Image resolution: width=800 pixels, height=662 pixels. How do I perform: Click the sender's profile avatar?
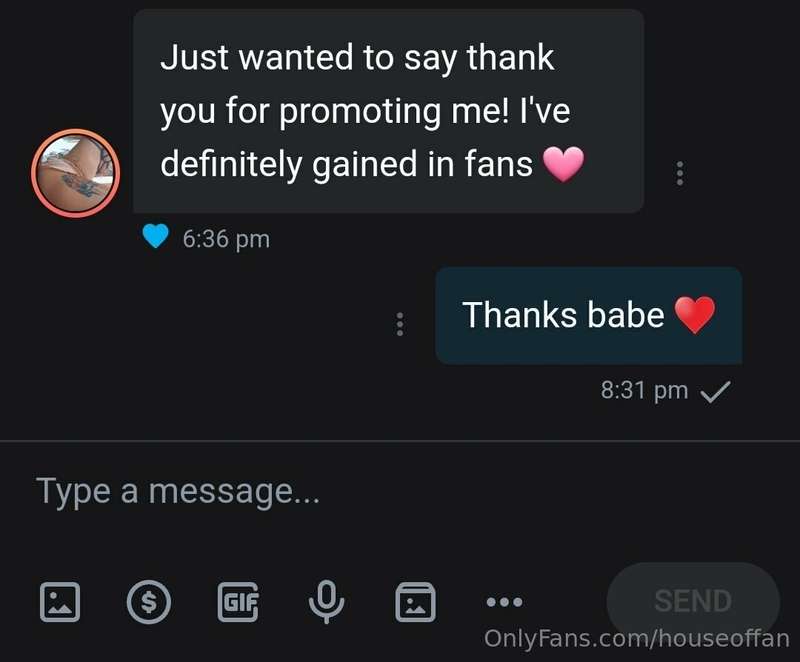[76, 173]
